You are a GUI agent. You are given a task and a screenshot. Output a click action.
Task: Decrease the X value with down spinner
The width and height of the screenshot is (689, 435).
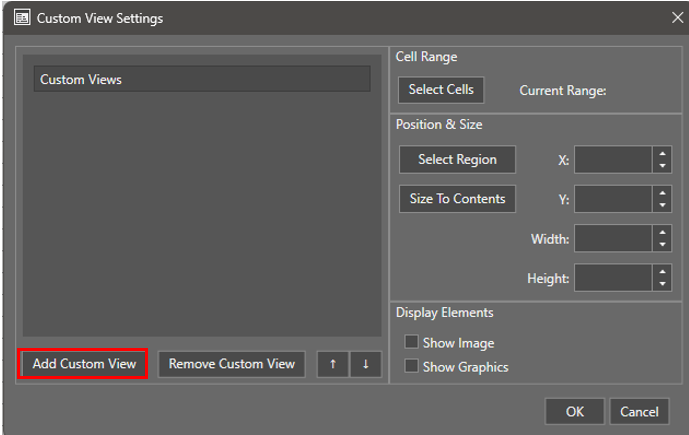coord(662,166)
